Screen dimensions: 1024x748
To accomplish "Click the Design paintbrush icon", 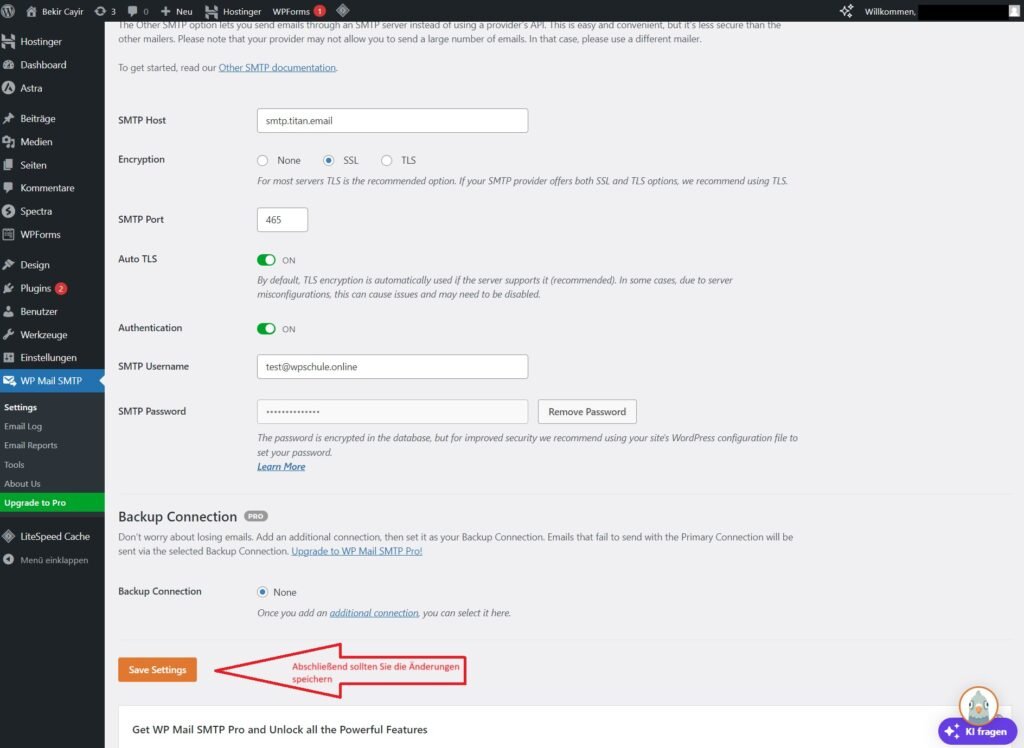I will 8,265.
